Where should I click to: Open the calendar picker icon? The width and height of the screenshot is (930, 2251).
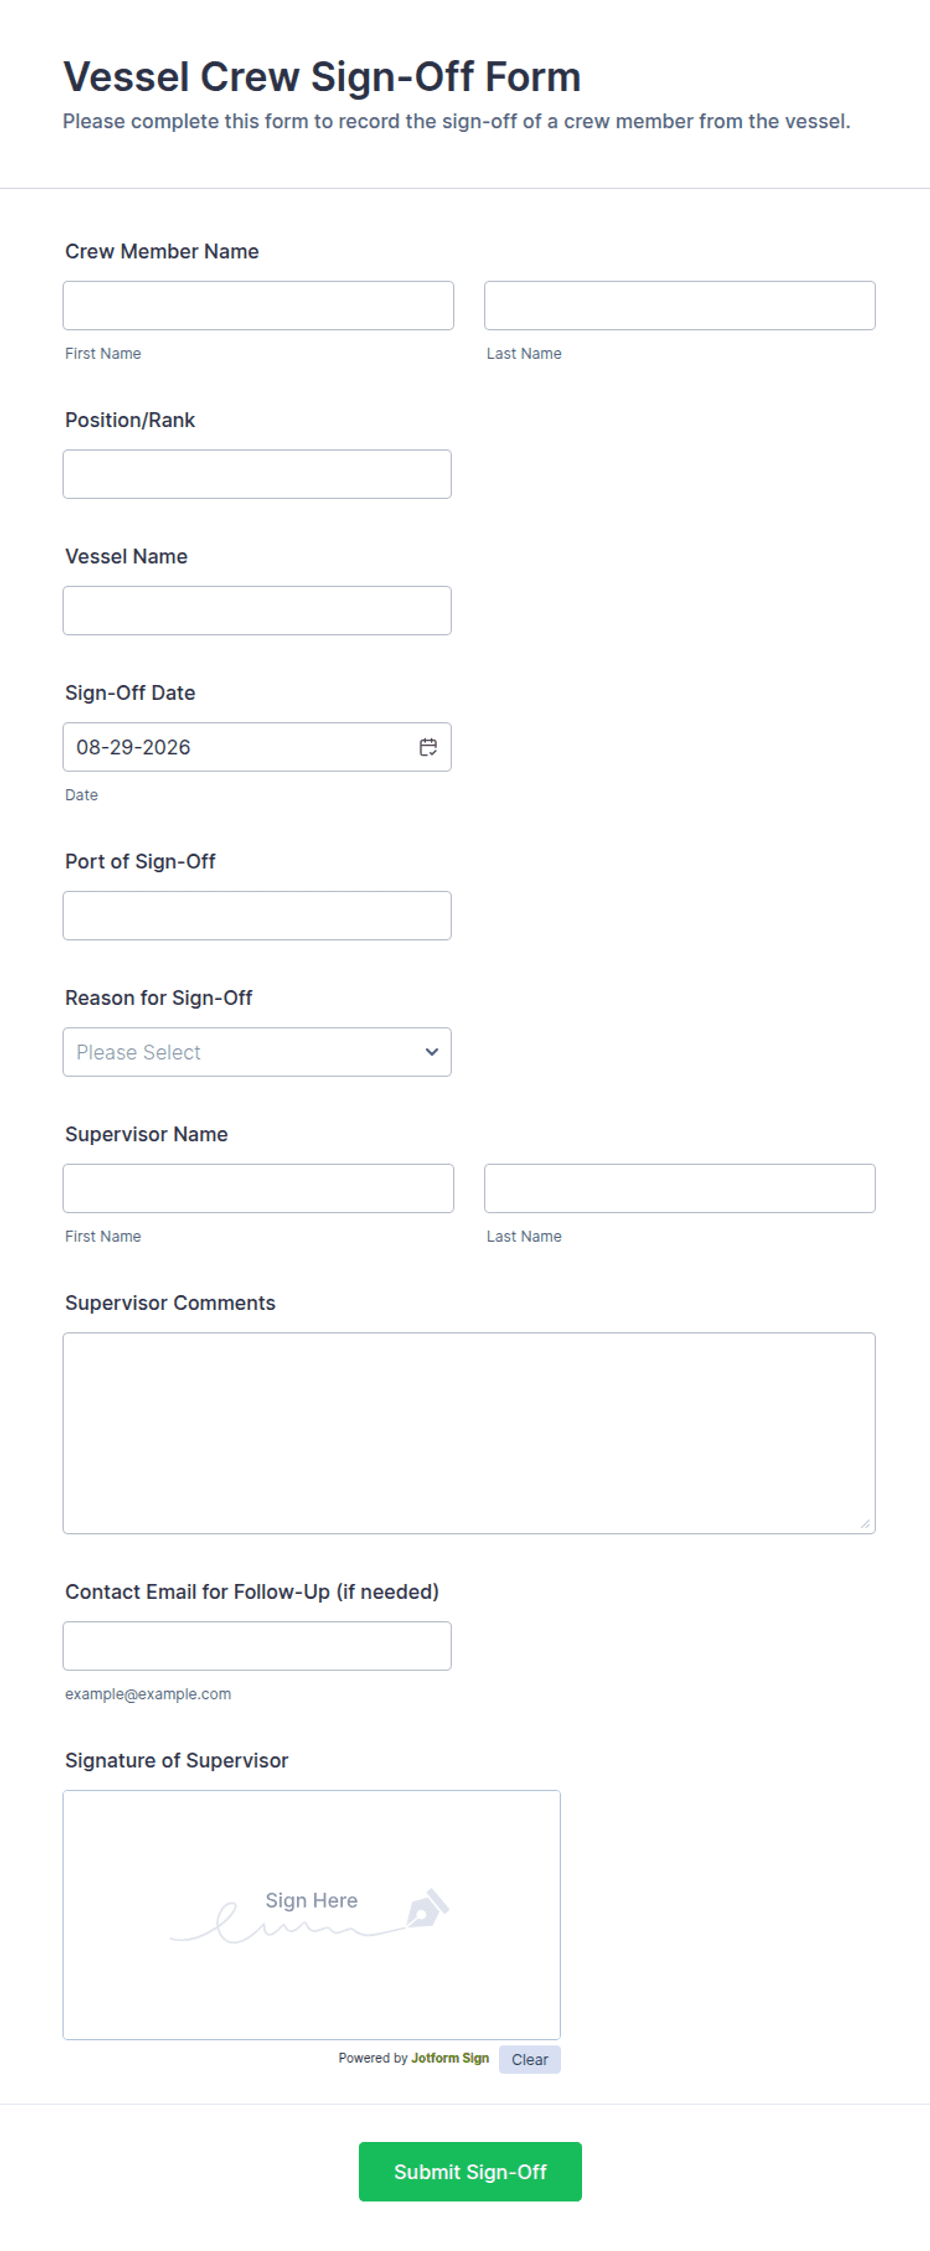coord(428,747)
